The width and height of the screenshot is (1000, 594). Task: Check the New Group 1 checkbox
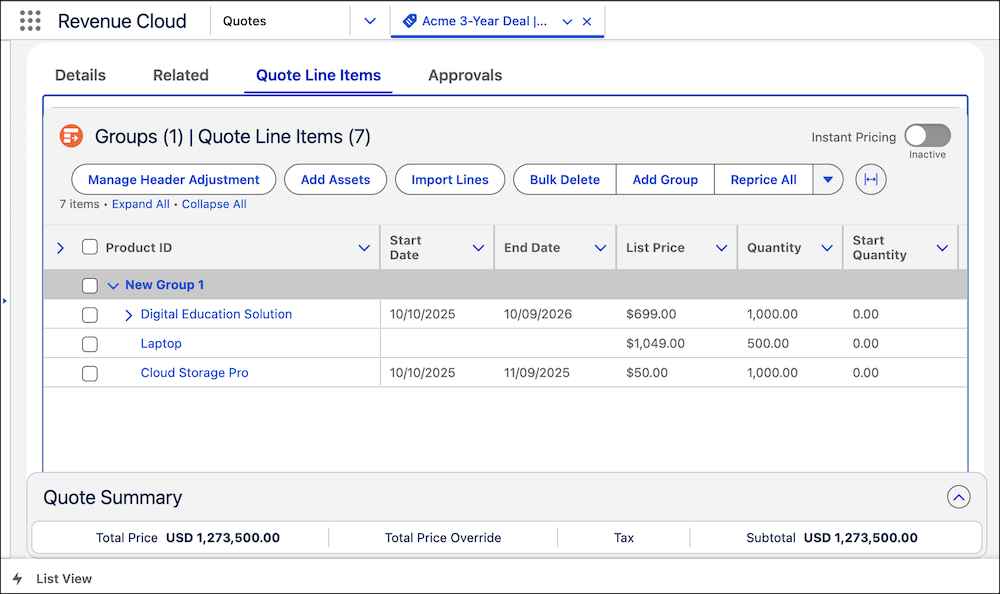coord(90,285)
